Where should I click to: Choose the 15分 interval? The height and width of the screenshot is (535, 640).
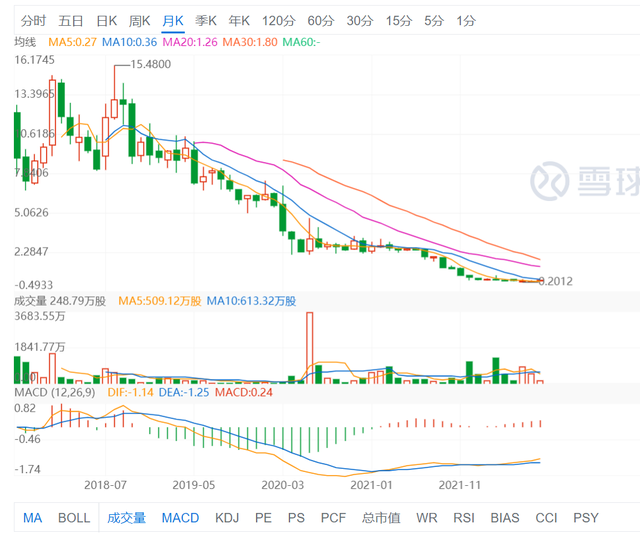398,20
